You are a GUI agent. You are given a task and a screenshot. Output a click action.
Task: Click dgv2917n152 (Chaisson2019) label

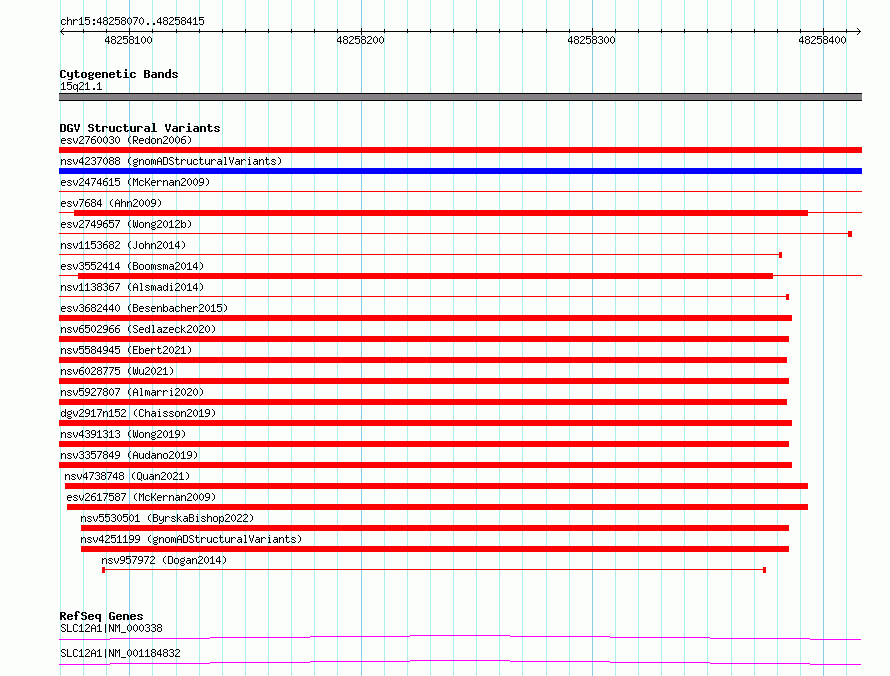coord(138,413)
